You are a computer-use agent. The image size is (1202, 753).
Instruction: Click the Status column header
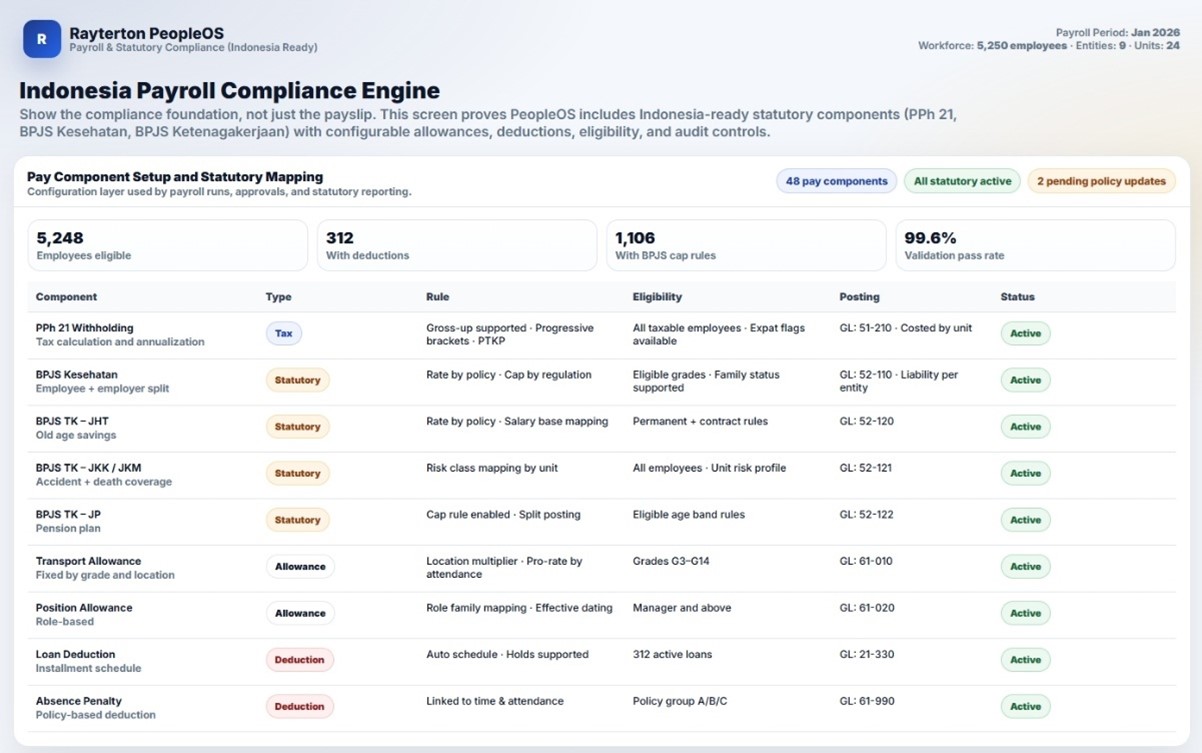tap(1017, 297)
